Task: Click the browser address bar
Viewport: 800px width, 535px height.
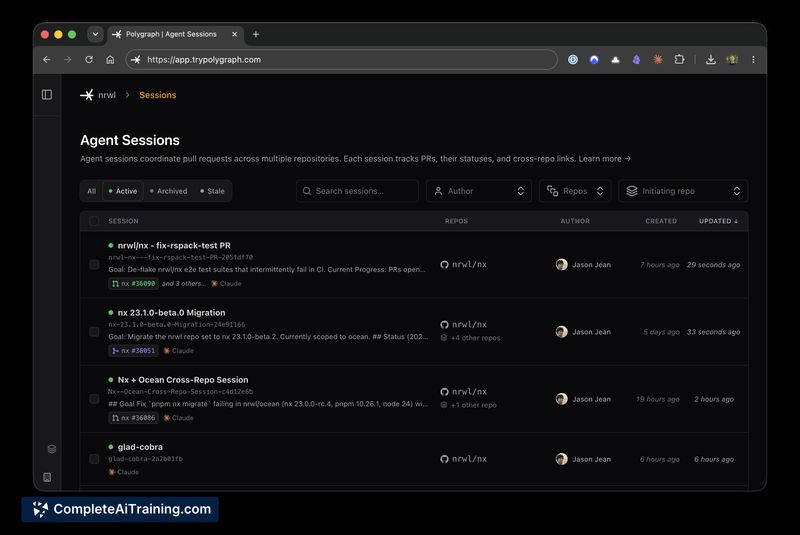Action: pos(342,60)
